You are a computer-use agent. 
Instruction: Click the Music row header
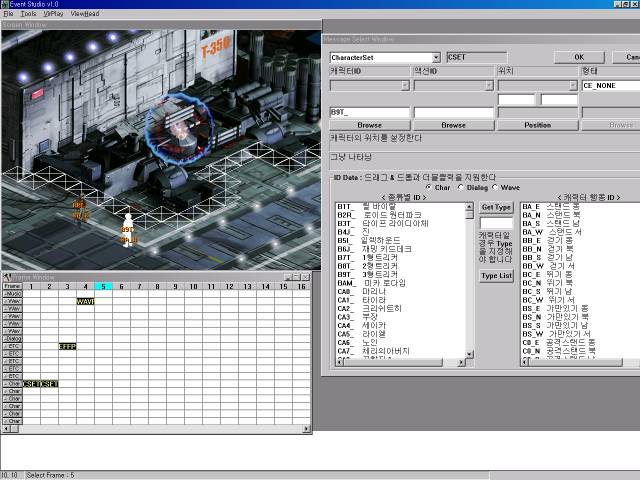click(x=12, y=294)
